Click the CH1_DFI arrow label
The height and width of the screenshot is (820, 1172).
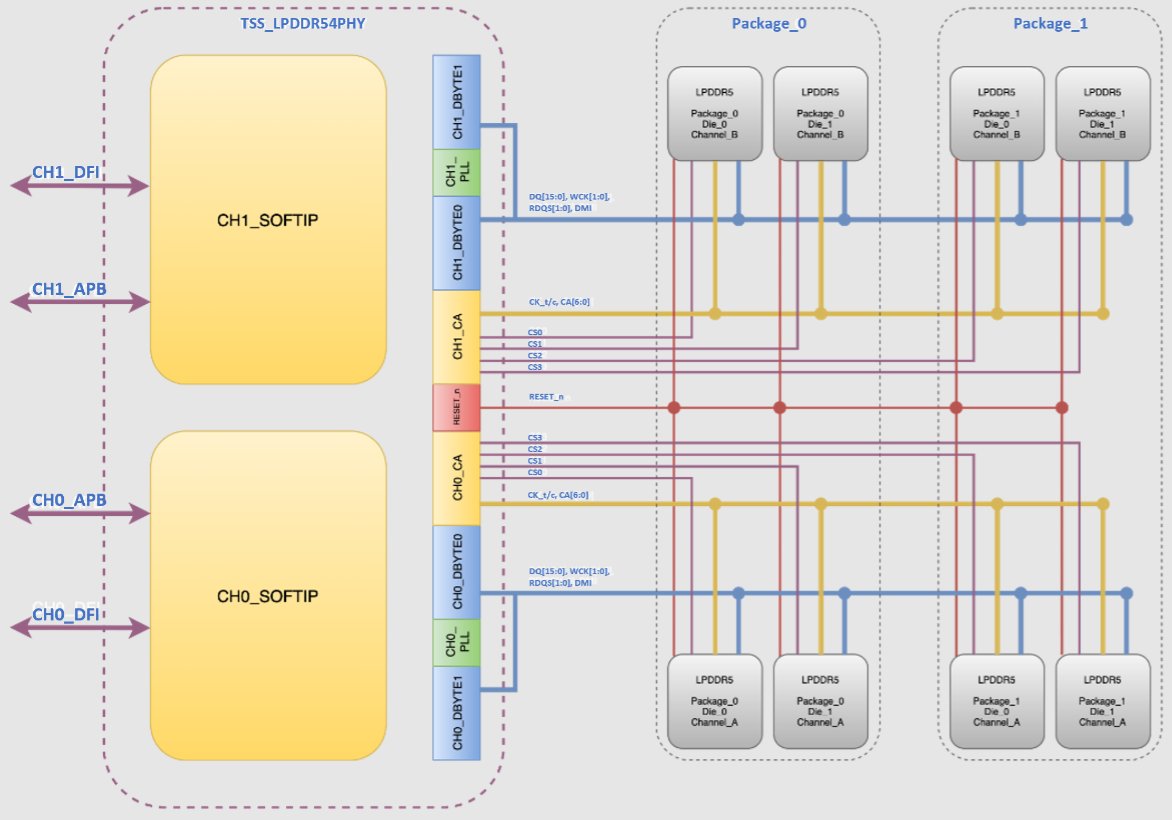coord(66,173)
